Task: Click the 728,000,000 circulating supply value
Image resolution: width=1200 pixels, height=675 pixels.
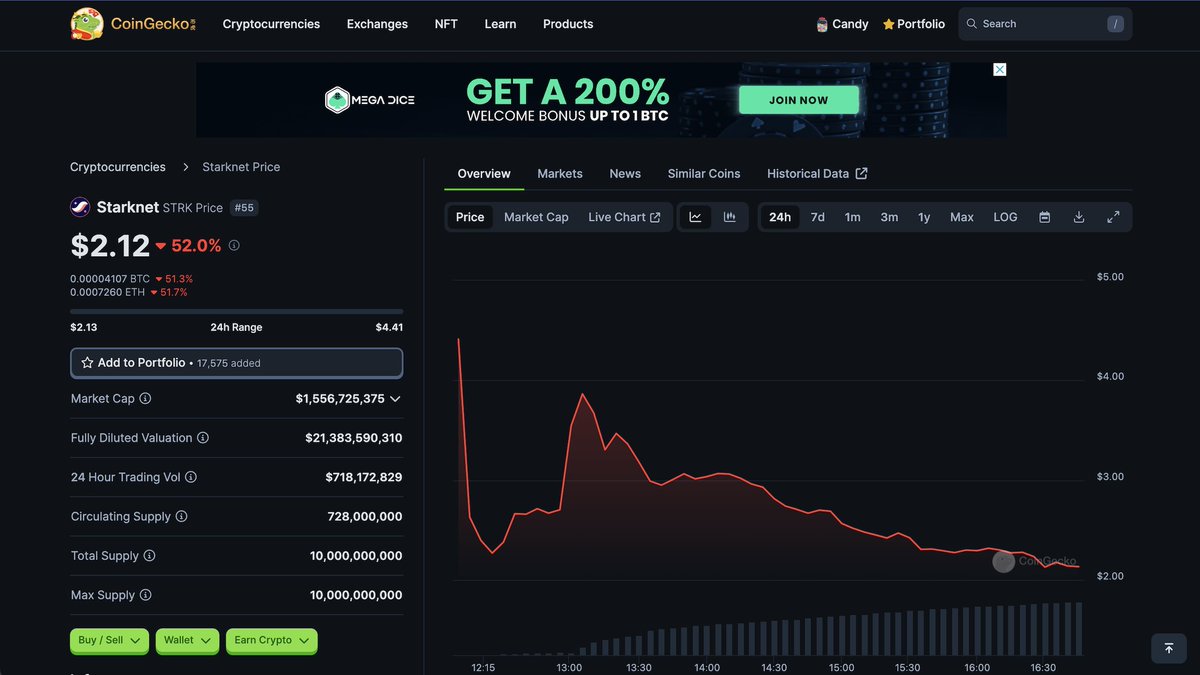Action: coord(365,517)
